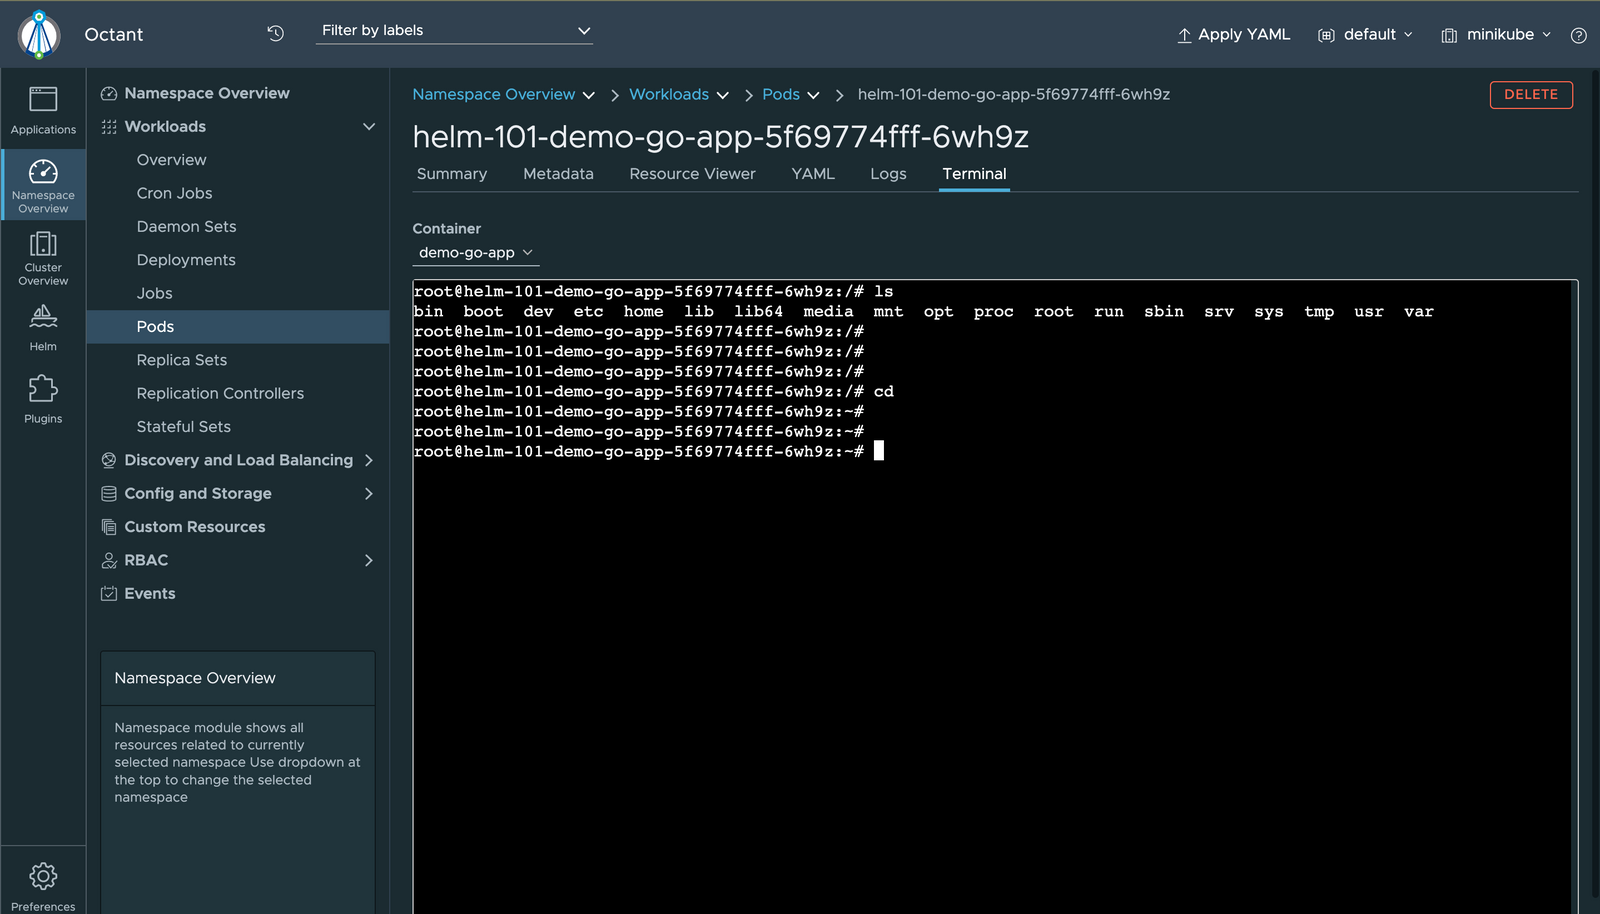Click the Workloads grid icon in the sidebar

(109, 126)
